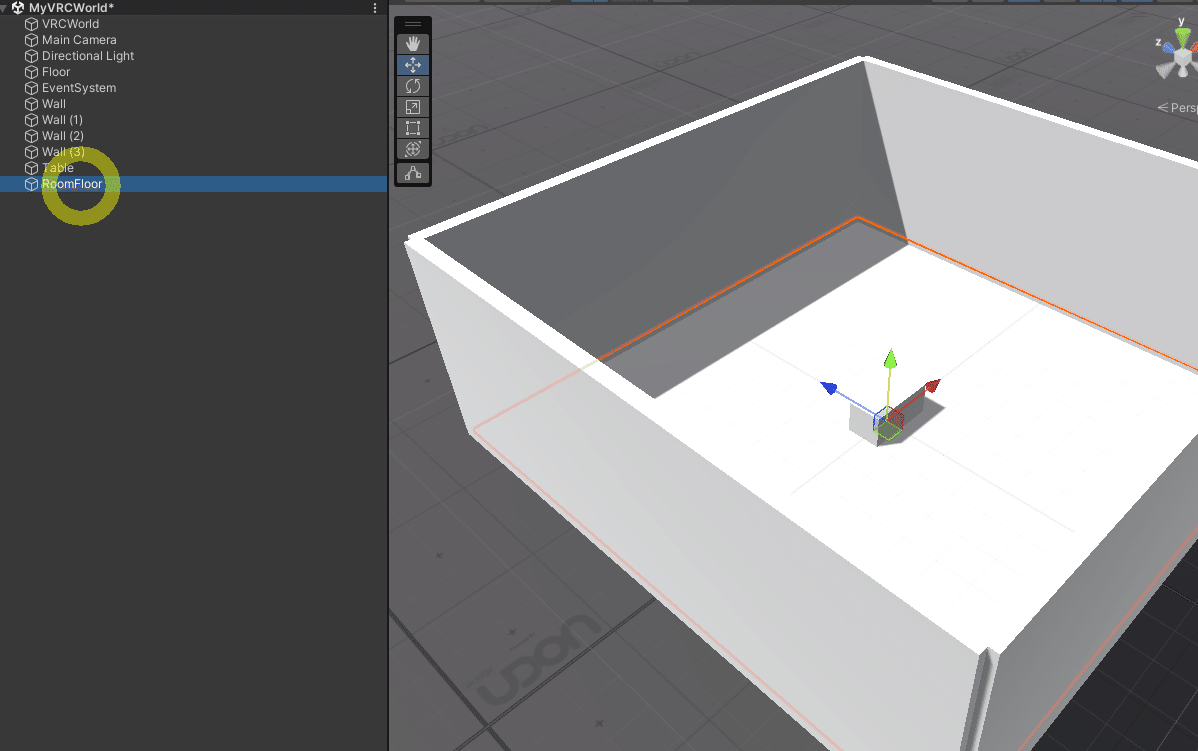This screenshot has height=751, width=1198.
Task: Select RoomFloor in the hierarchy
Action: 72,184
